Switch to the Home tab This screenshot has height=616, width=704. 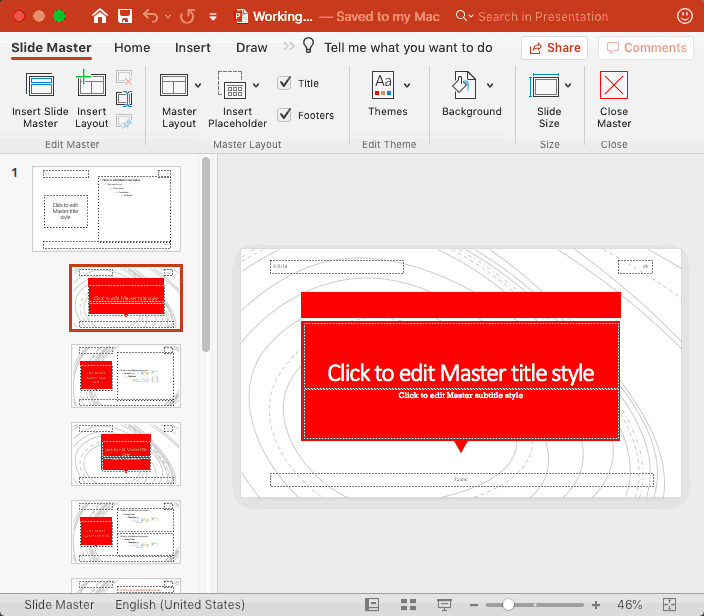(x=132, y=47)
